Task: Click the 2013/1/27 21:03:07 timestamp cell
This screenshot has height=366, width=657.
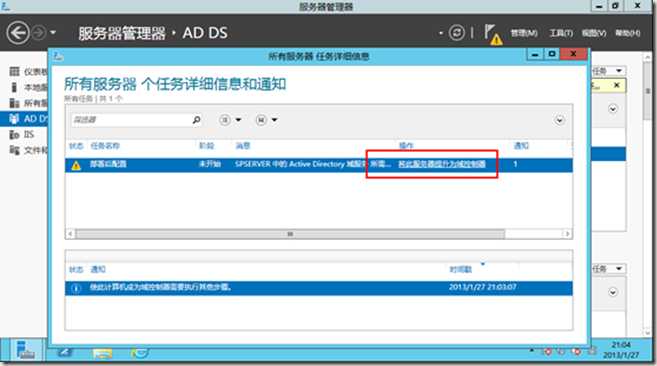Action: (x=482, y=287)
